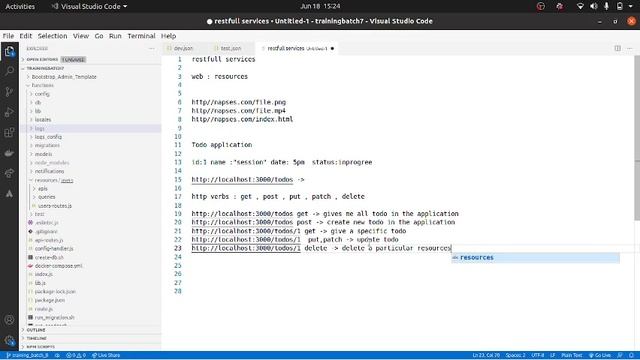Open the editor More Actions ellipsis

(630, 48)
